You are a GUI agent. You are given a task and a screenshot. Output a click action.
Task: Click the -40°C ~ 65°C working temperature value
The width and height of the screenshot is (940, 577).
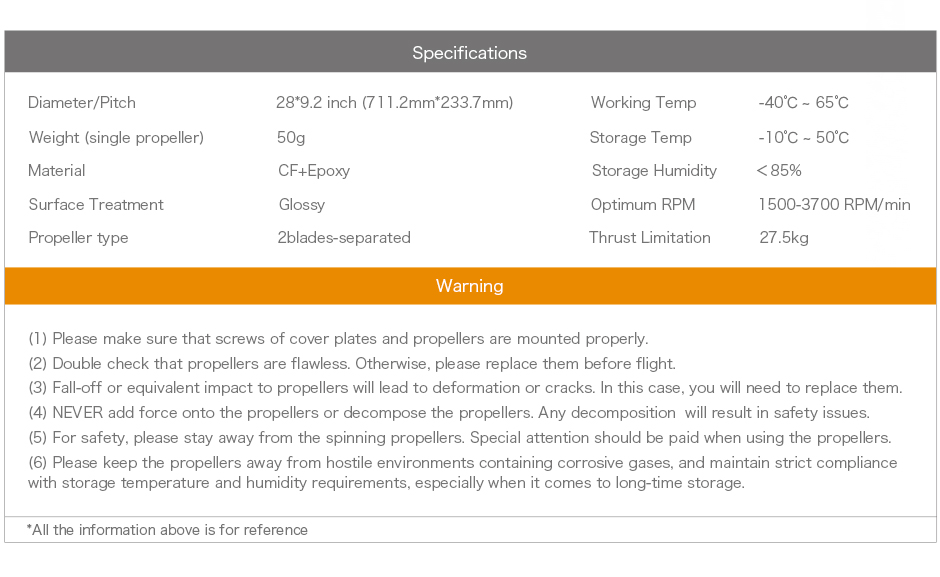(x=803, y=103)
